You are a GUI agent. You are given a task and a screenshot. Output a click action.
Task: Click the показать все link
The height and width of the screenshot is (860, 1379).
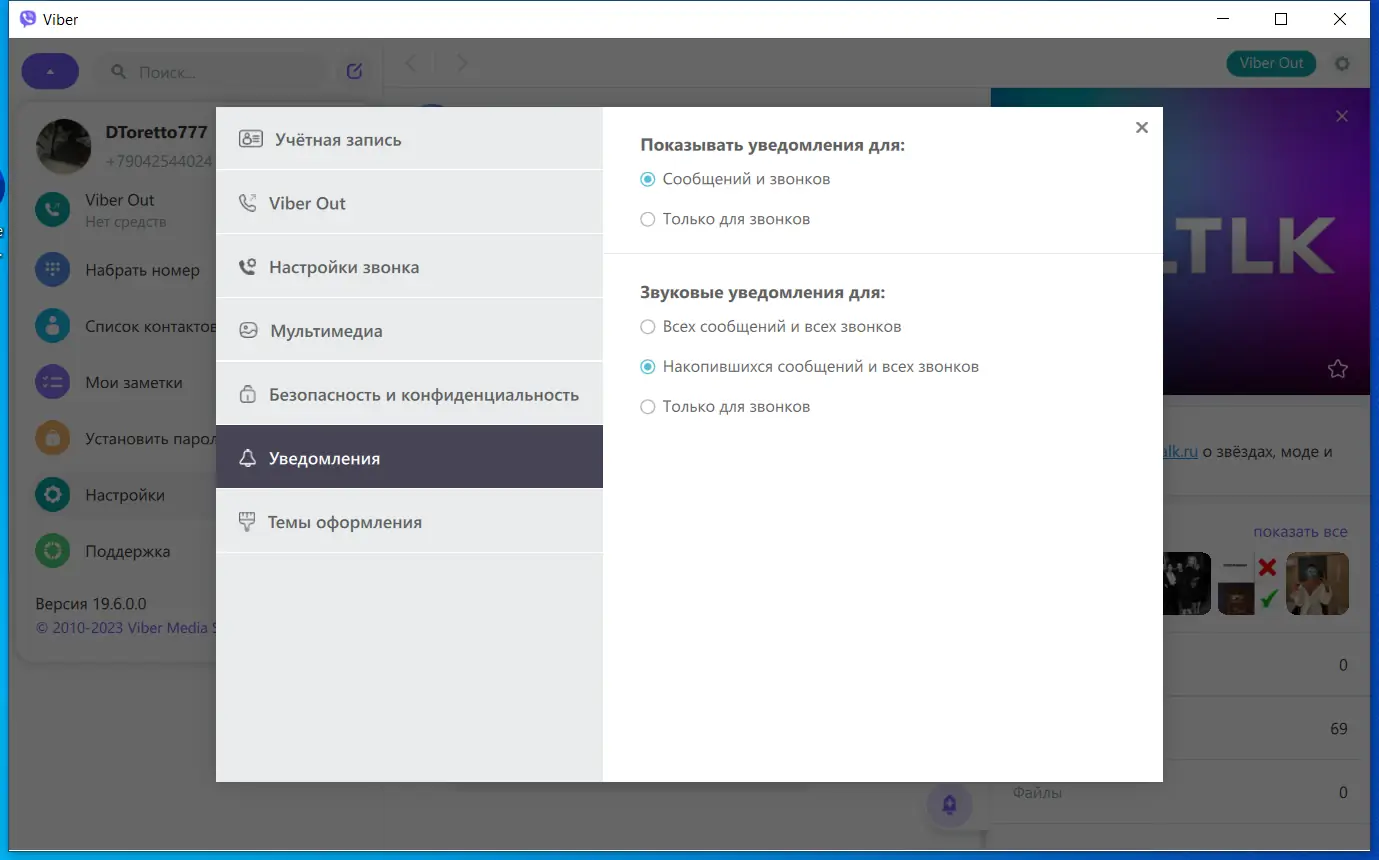(x=1300, y=532)
